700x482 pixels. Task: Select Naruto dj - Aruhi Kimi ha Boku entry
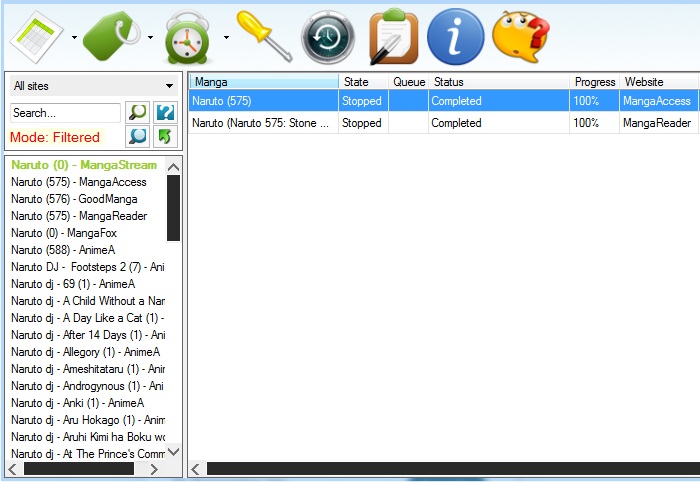(x=88, y=437)
